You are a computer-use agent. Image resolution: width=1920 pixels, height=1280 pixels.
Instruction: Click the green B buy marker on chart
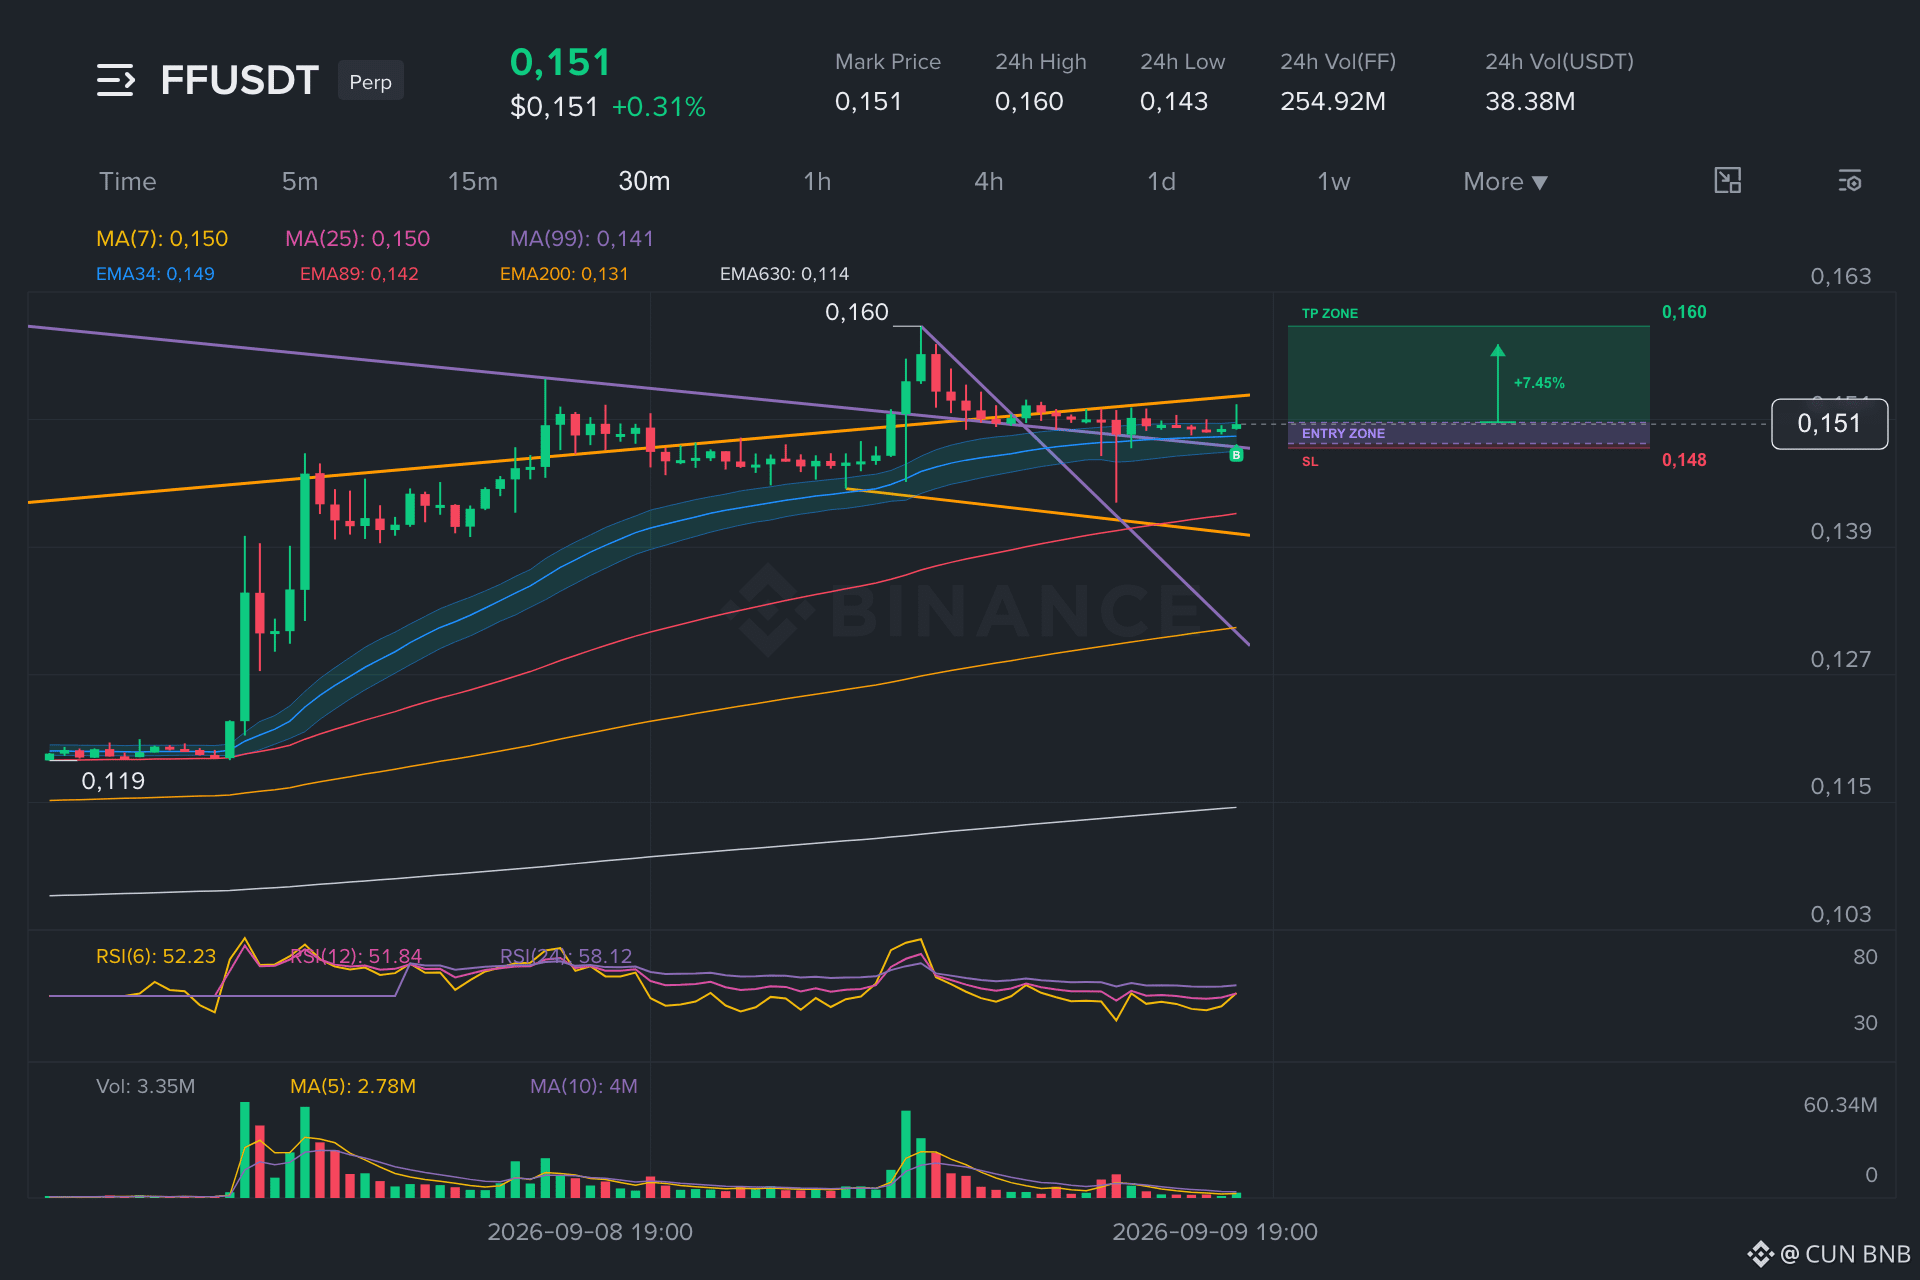point(1236,455)
